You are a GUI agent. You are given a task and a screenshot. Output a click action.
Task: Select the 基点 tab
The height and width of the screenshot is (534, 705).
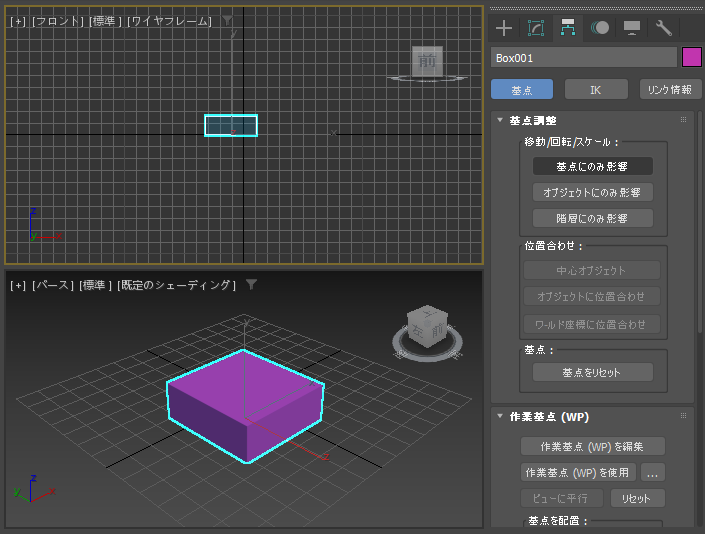(x=522, y=89)
